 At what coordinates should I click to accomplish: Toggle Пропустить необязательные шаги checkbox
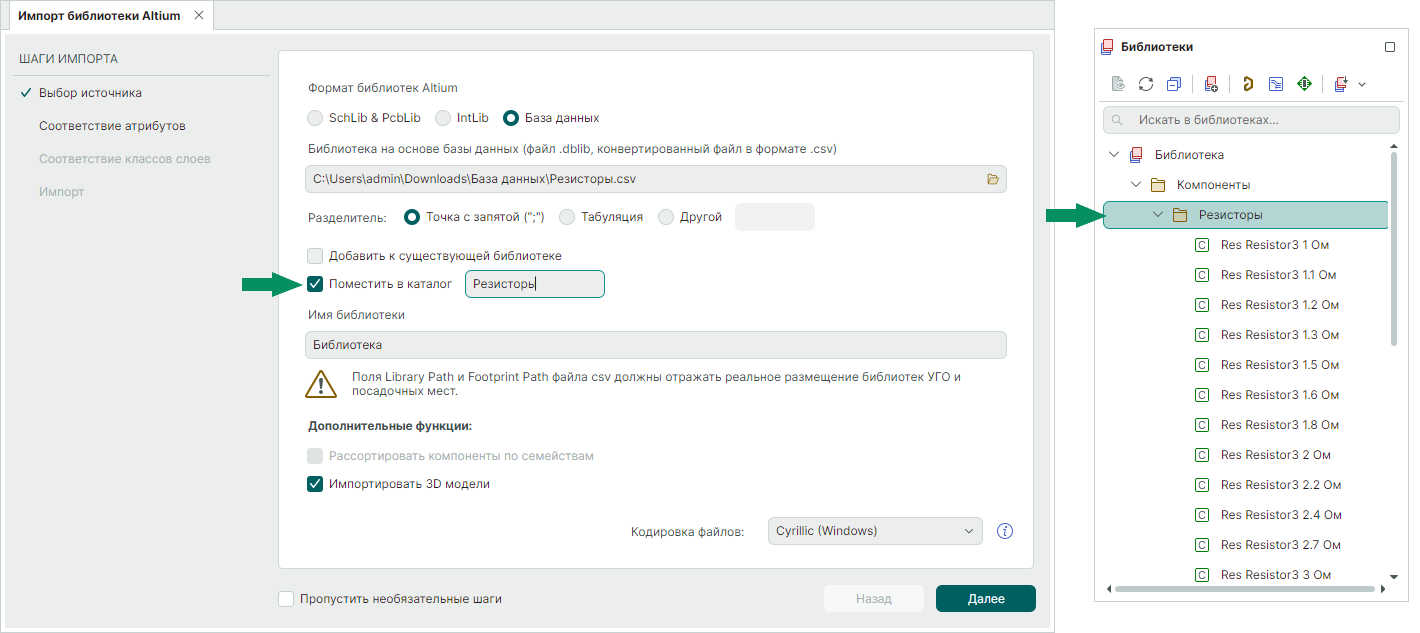[287, 599]
